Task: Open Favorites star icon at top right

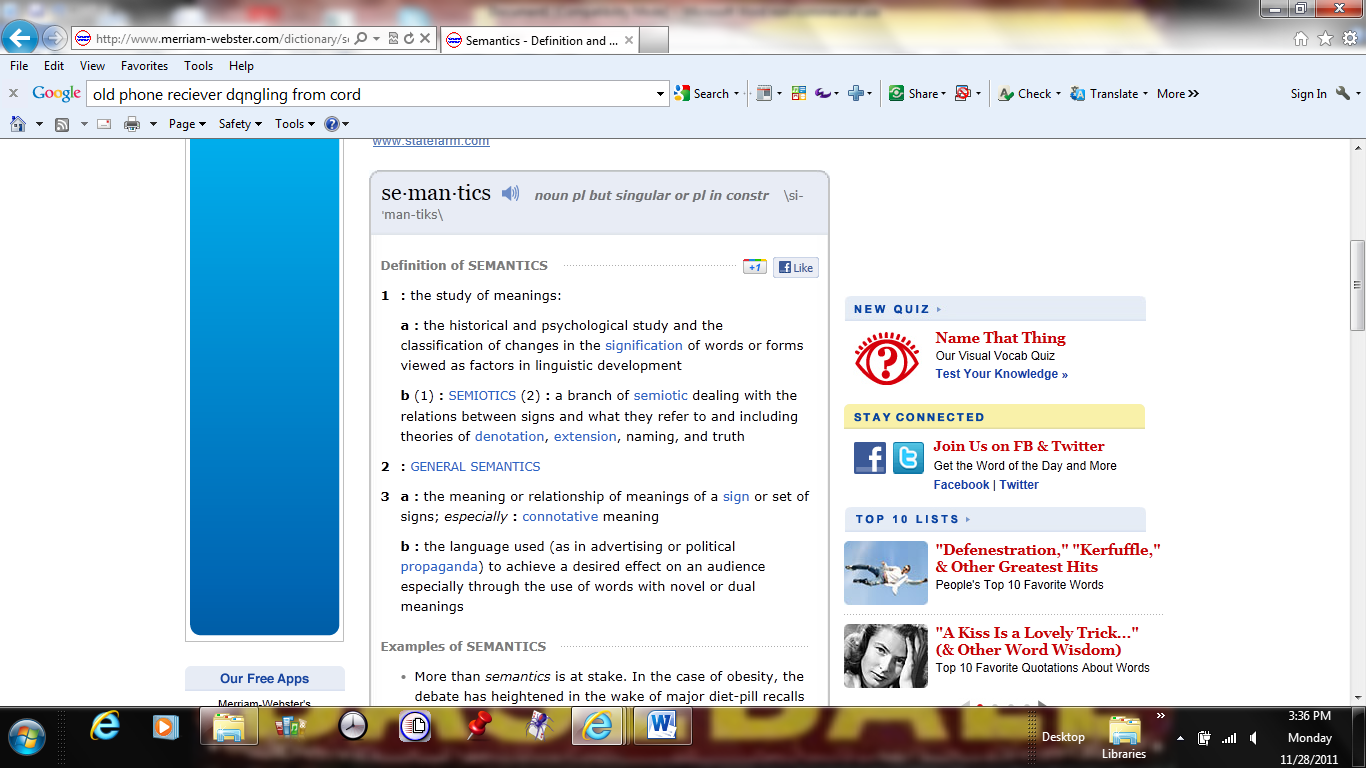Action: (x=1325, y=39)
